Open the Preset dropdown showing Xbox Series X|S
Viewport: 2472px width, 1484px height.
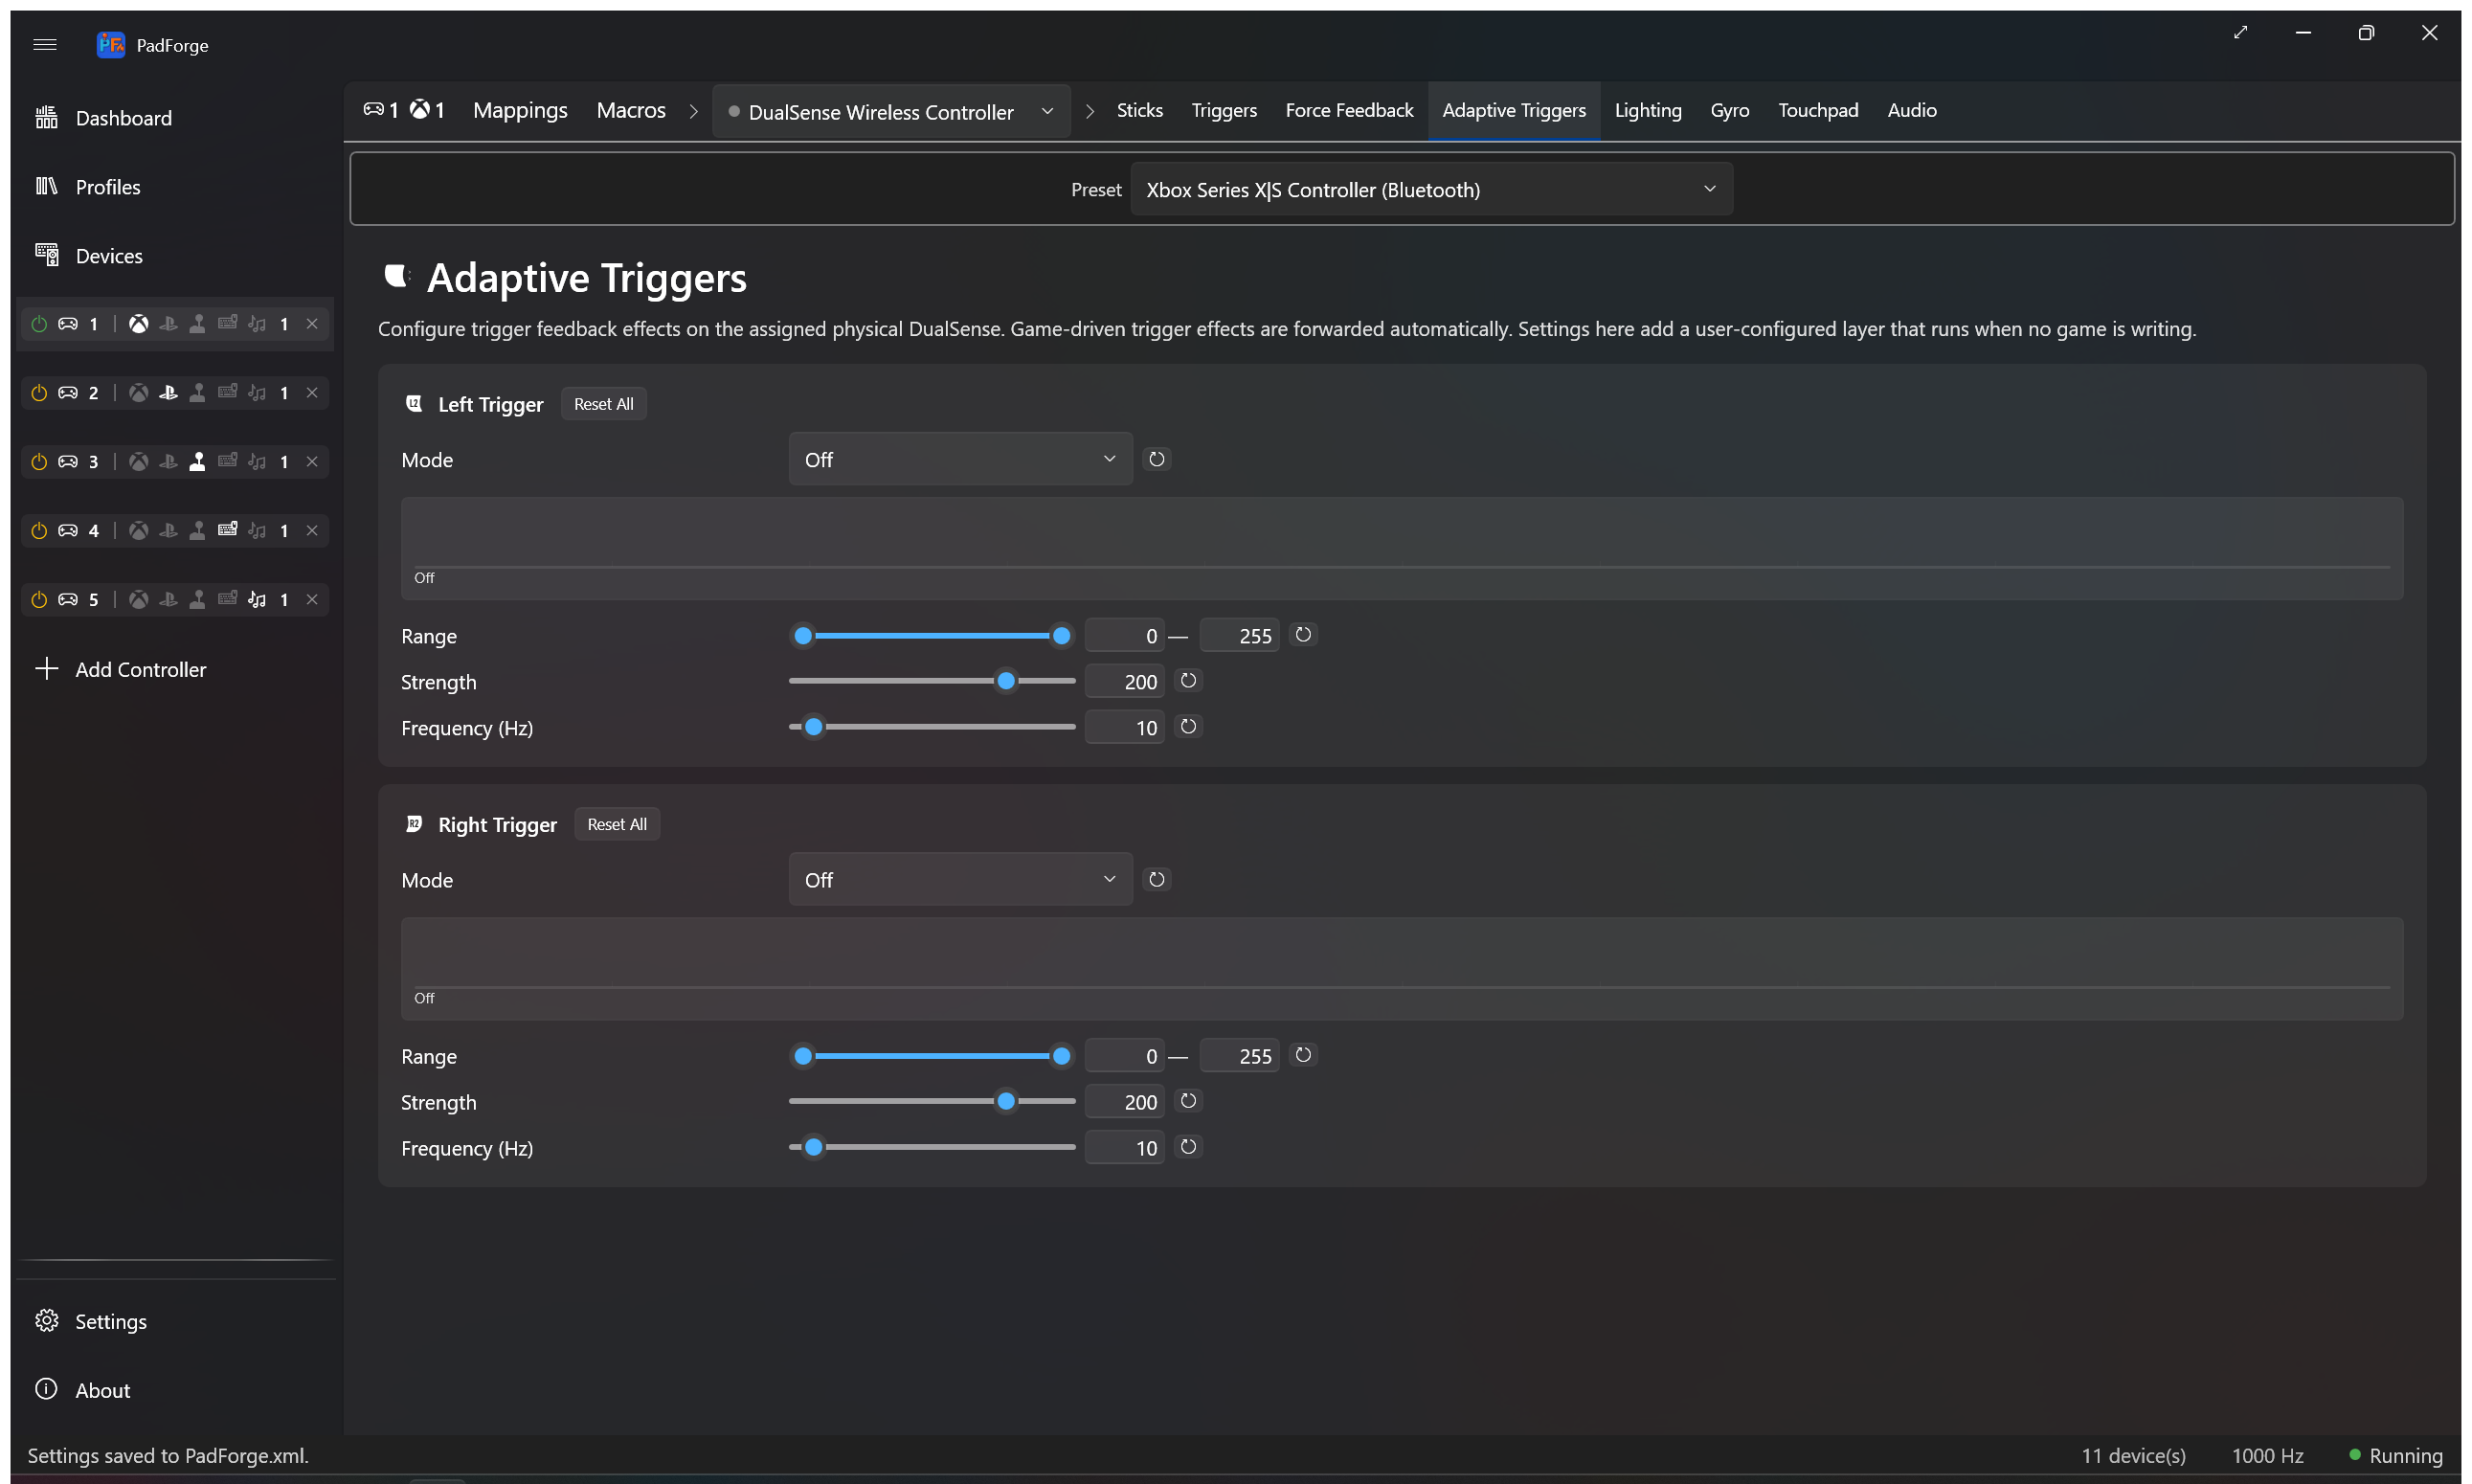pyautogui.click(x=1431, y=189)
